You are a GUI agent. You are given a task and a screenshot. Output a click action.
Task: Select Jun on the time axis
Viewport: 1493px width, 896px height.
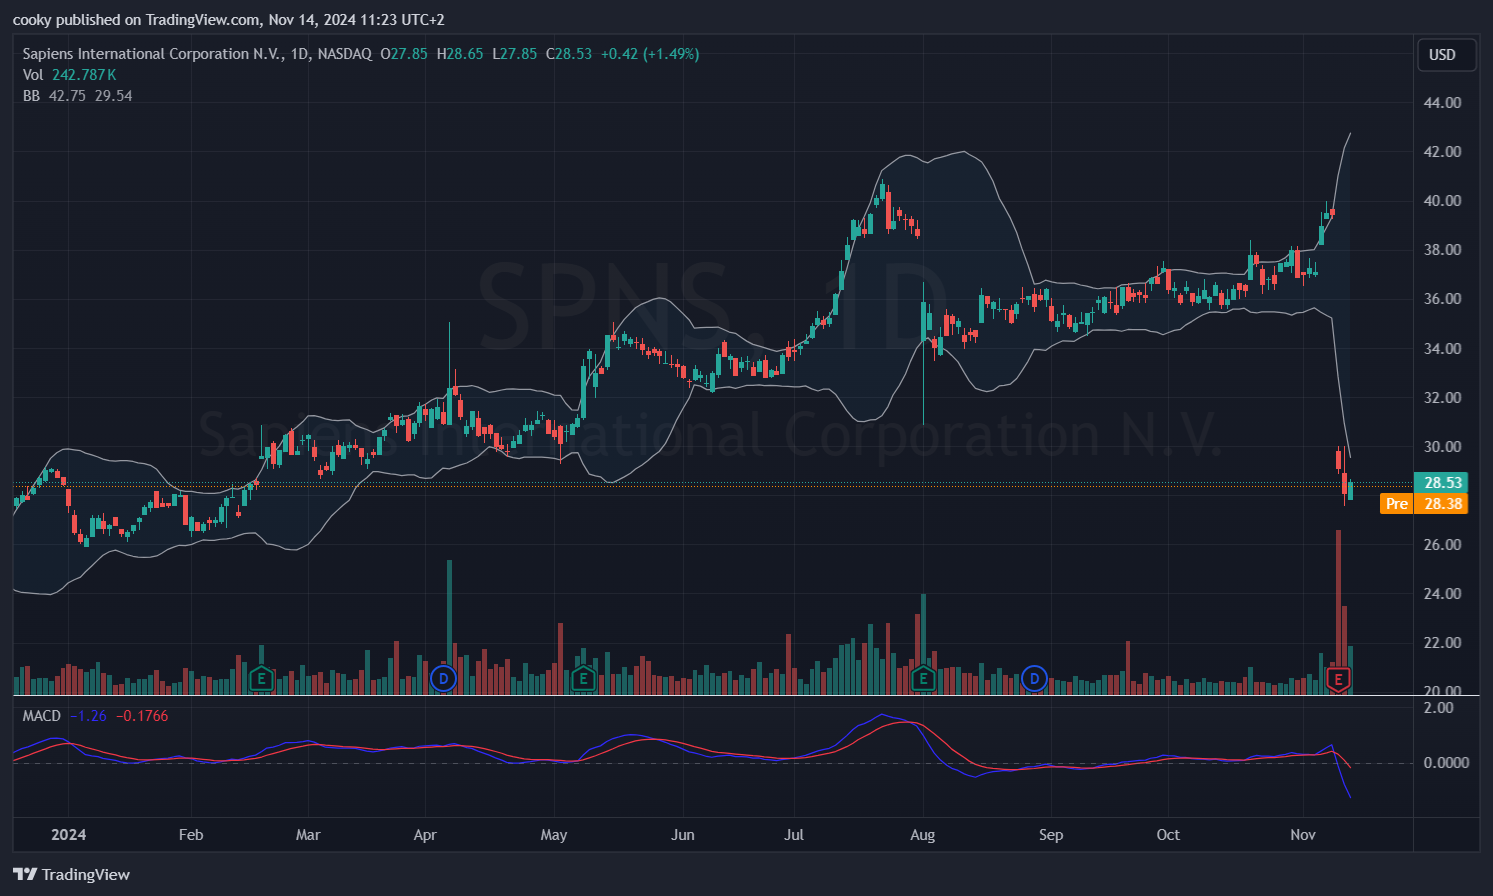coord(683,835)
